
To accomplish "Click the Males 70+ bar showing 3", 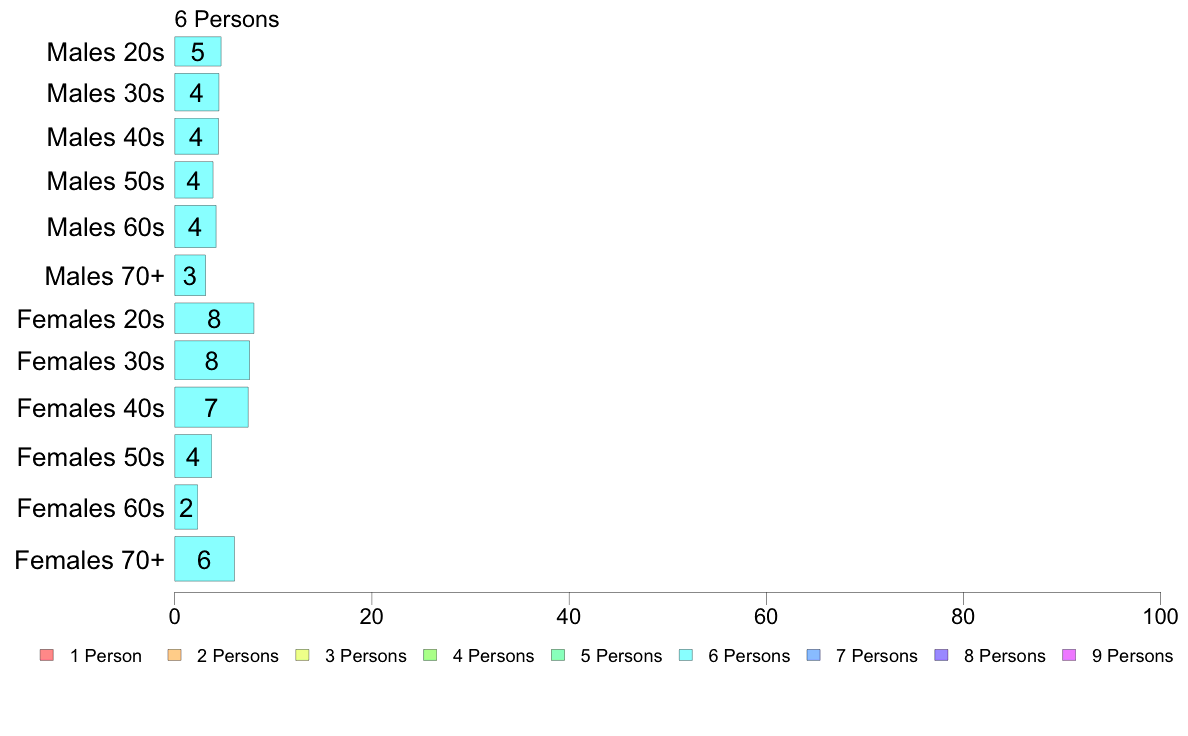I will [189, 275].
